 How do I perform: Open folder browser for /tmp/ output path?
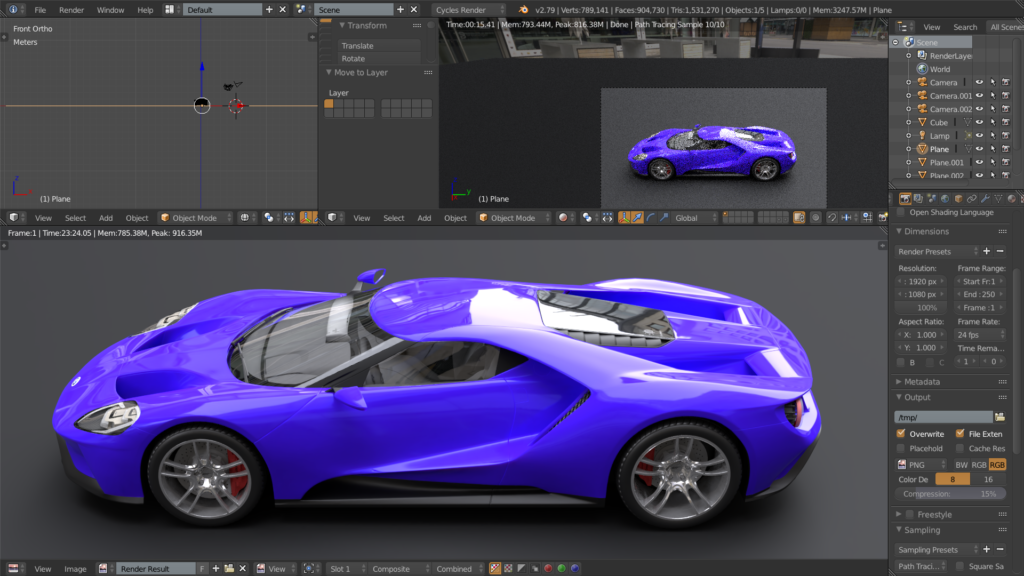(999, 417)
